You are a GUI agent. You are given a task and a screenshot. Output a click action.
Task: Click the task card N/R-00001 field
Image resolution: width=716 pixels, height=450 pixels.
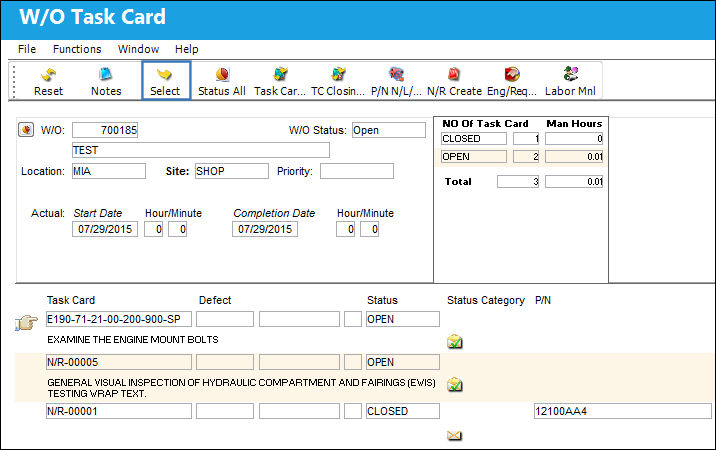[119, 411]
